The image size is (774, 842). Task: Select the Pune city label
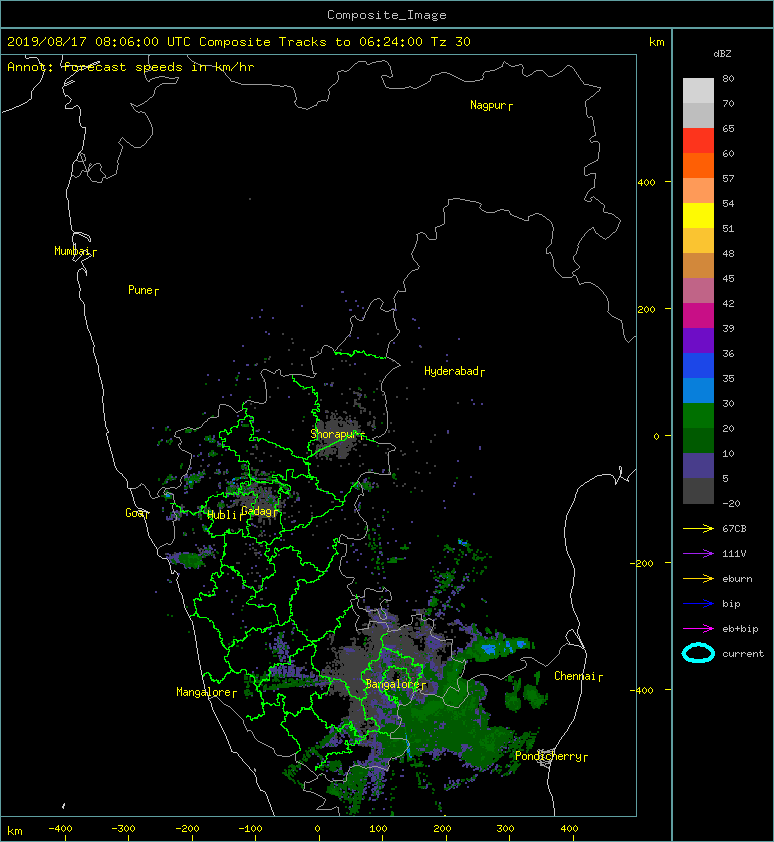tap(143, 290)
